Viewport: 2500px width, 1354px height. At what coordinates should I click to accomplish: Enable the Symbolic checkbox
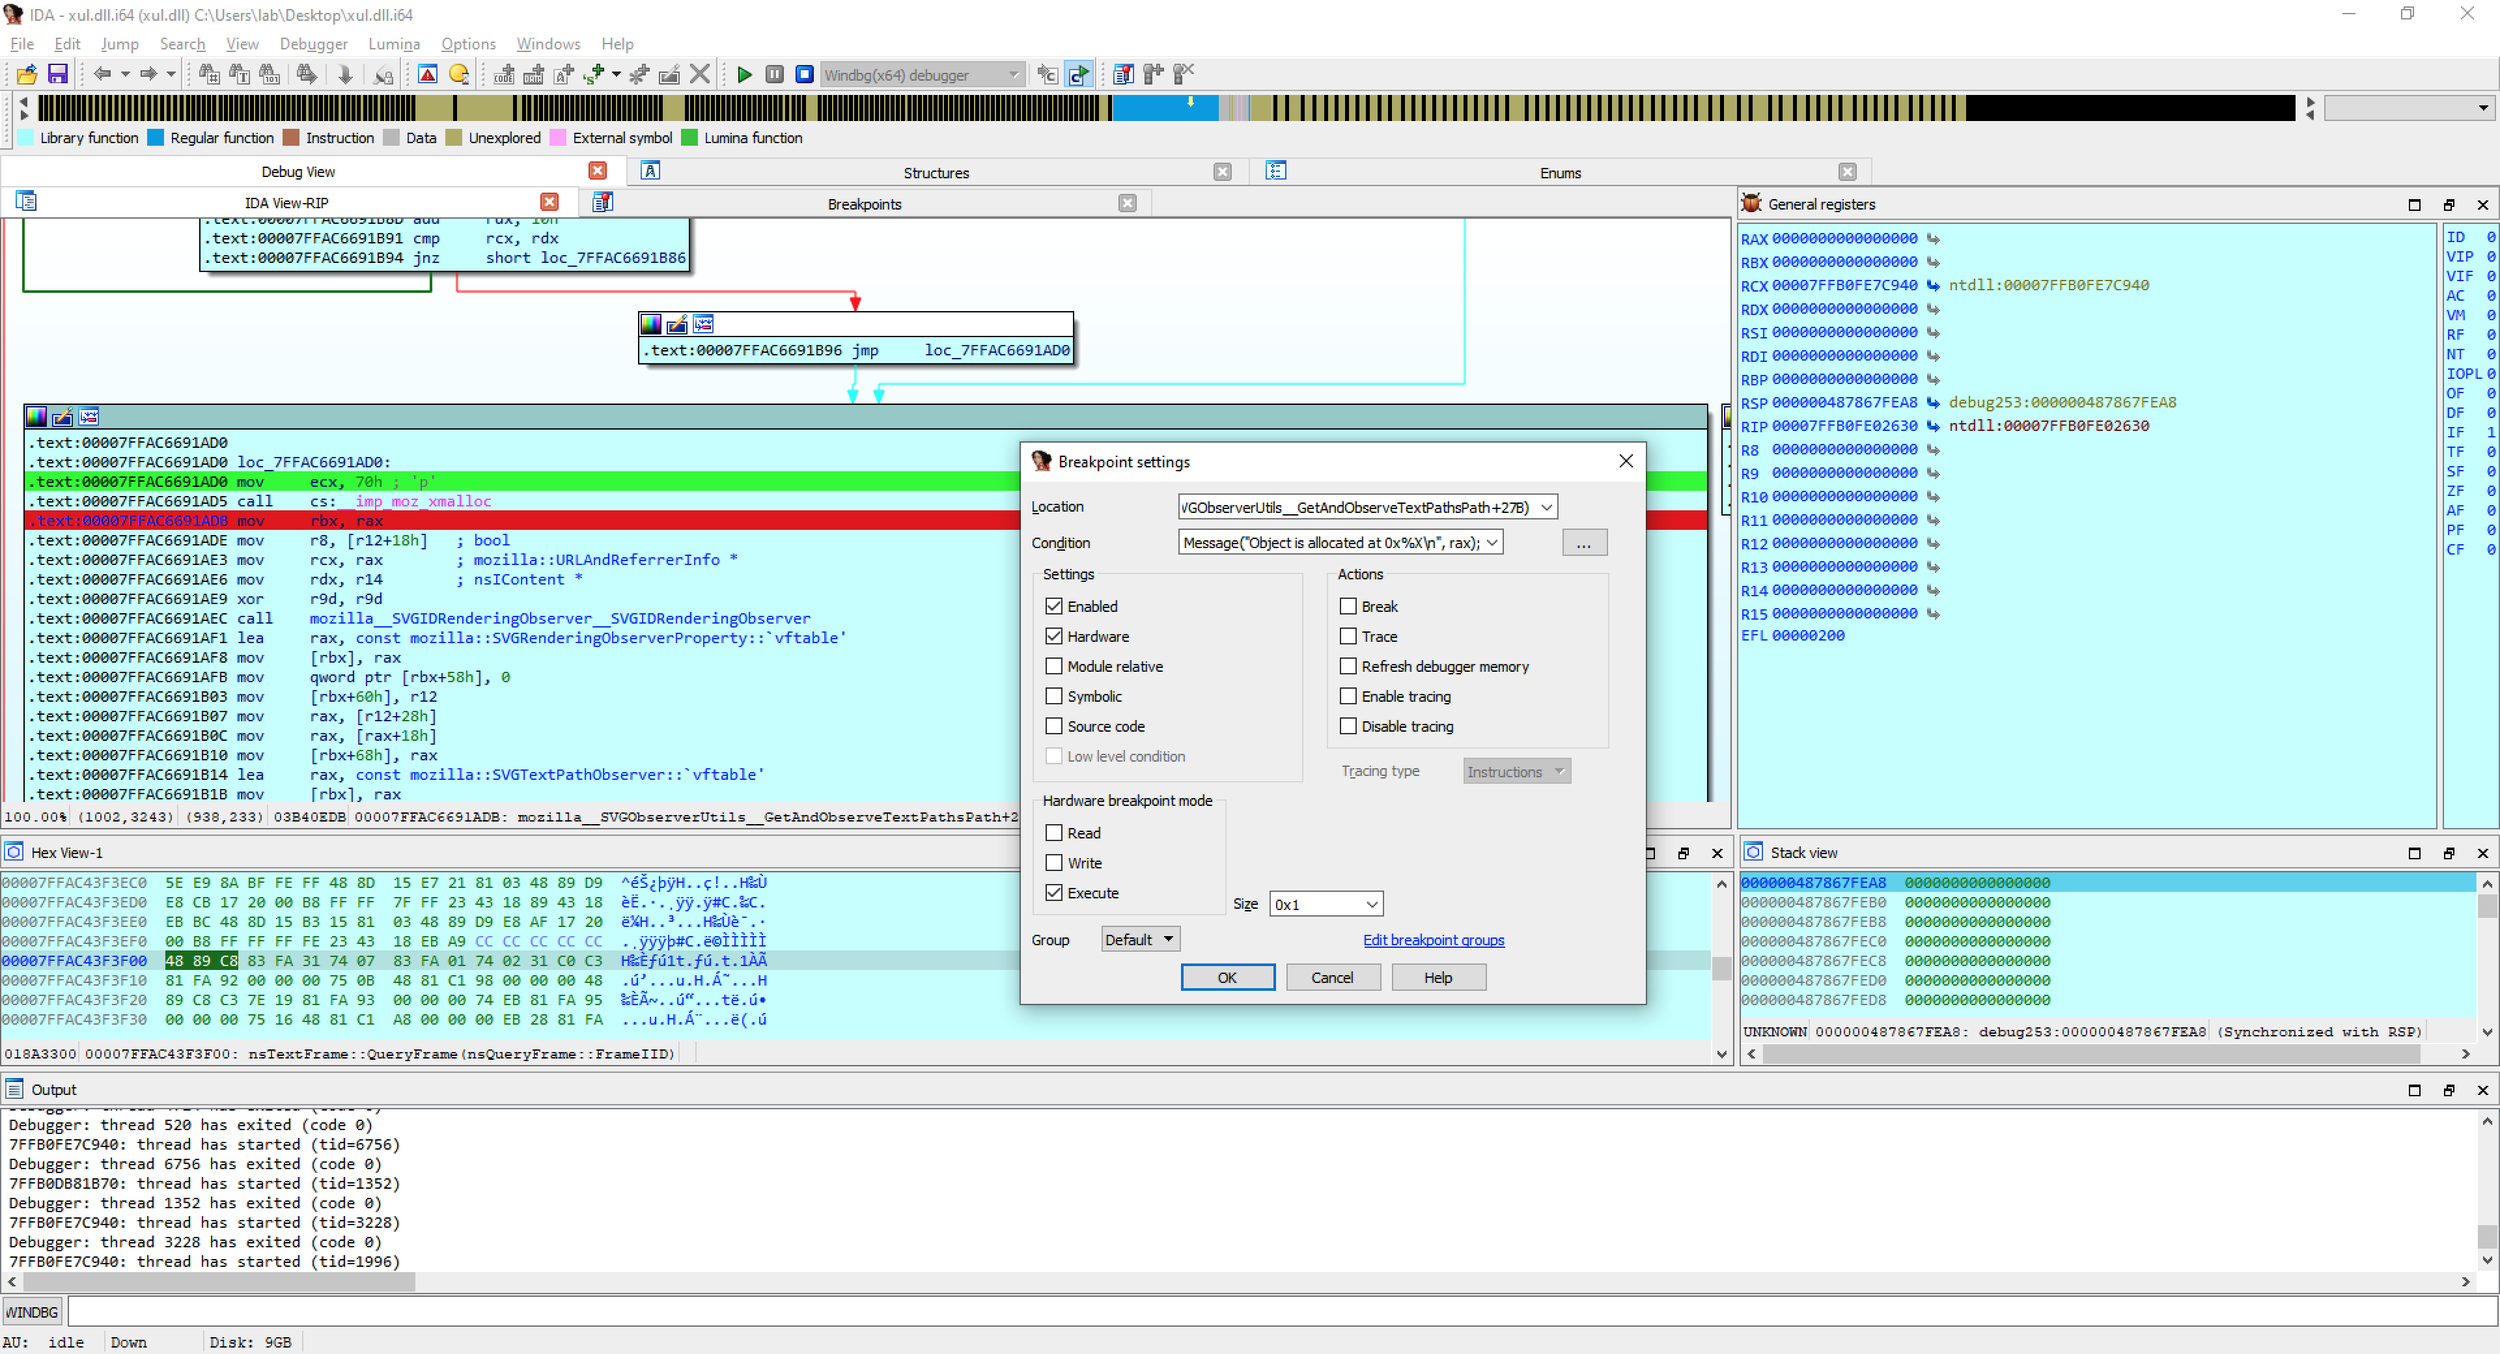click(x=1054, y=696)
